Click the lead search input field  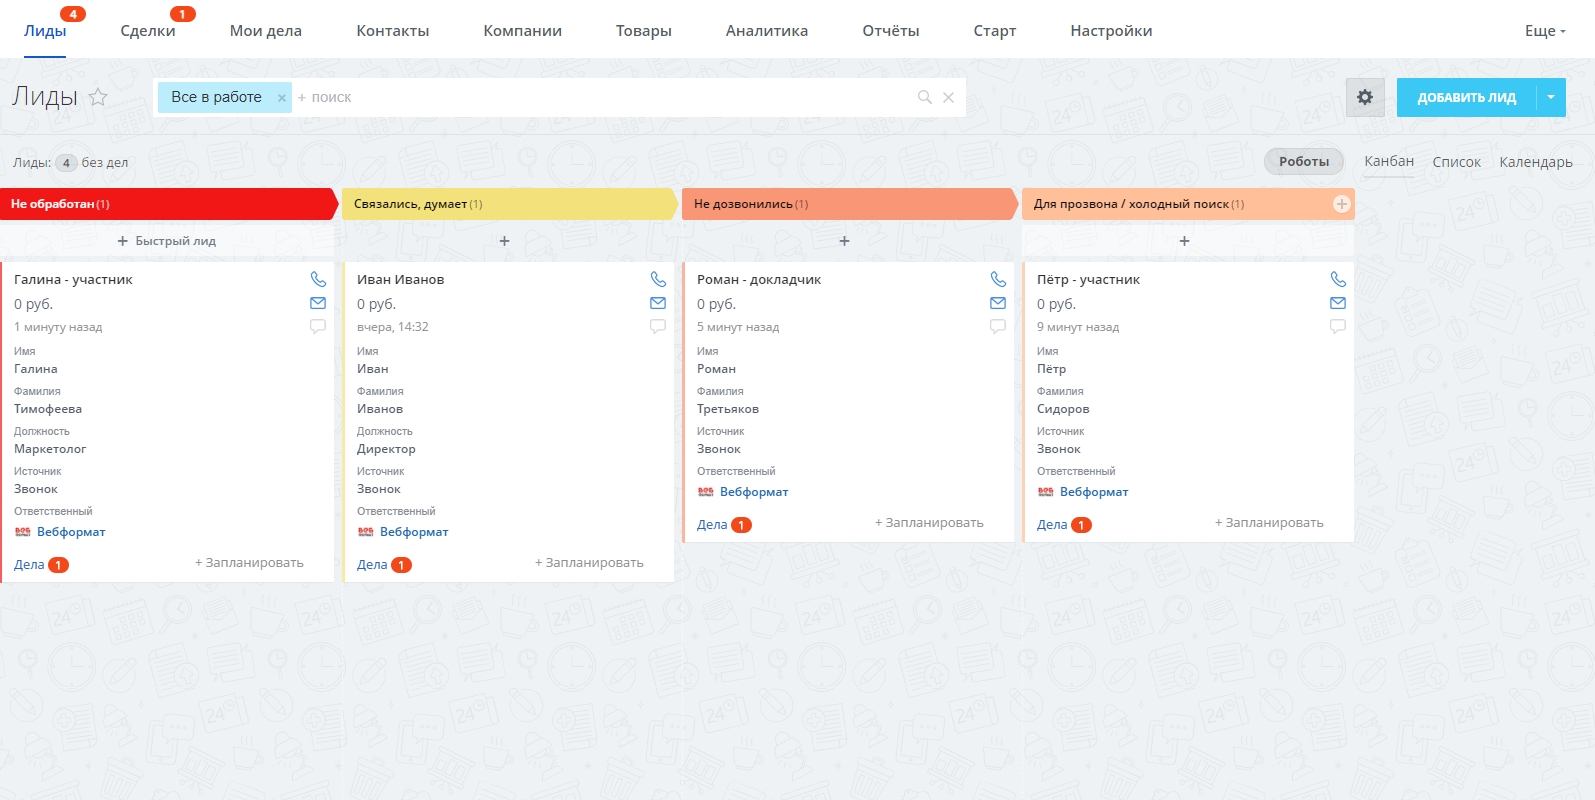[x=600, y=97]
